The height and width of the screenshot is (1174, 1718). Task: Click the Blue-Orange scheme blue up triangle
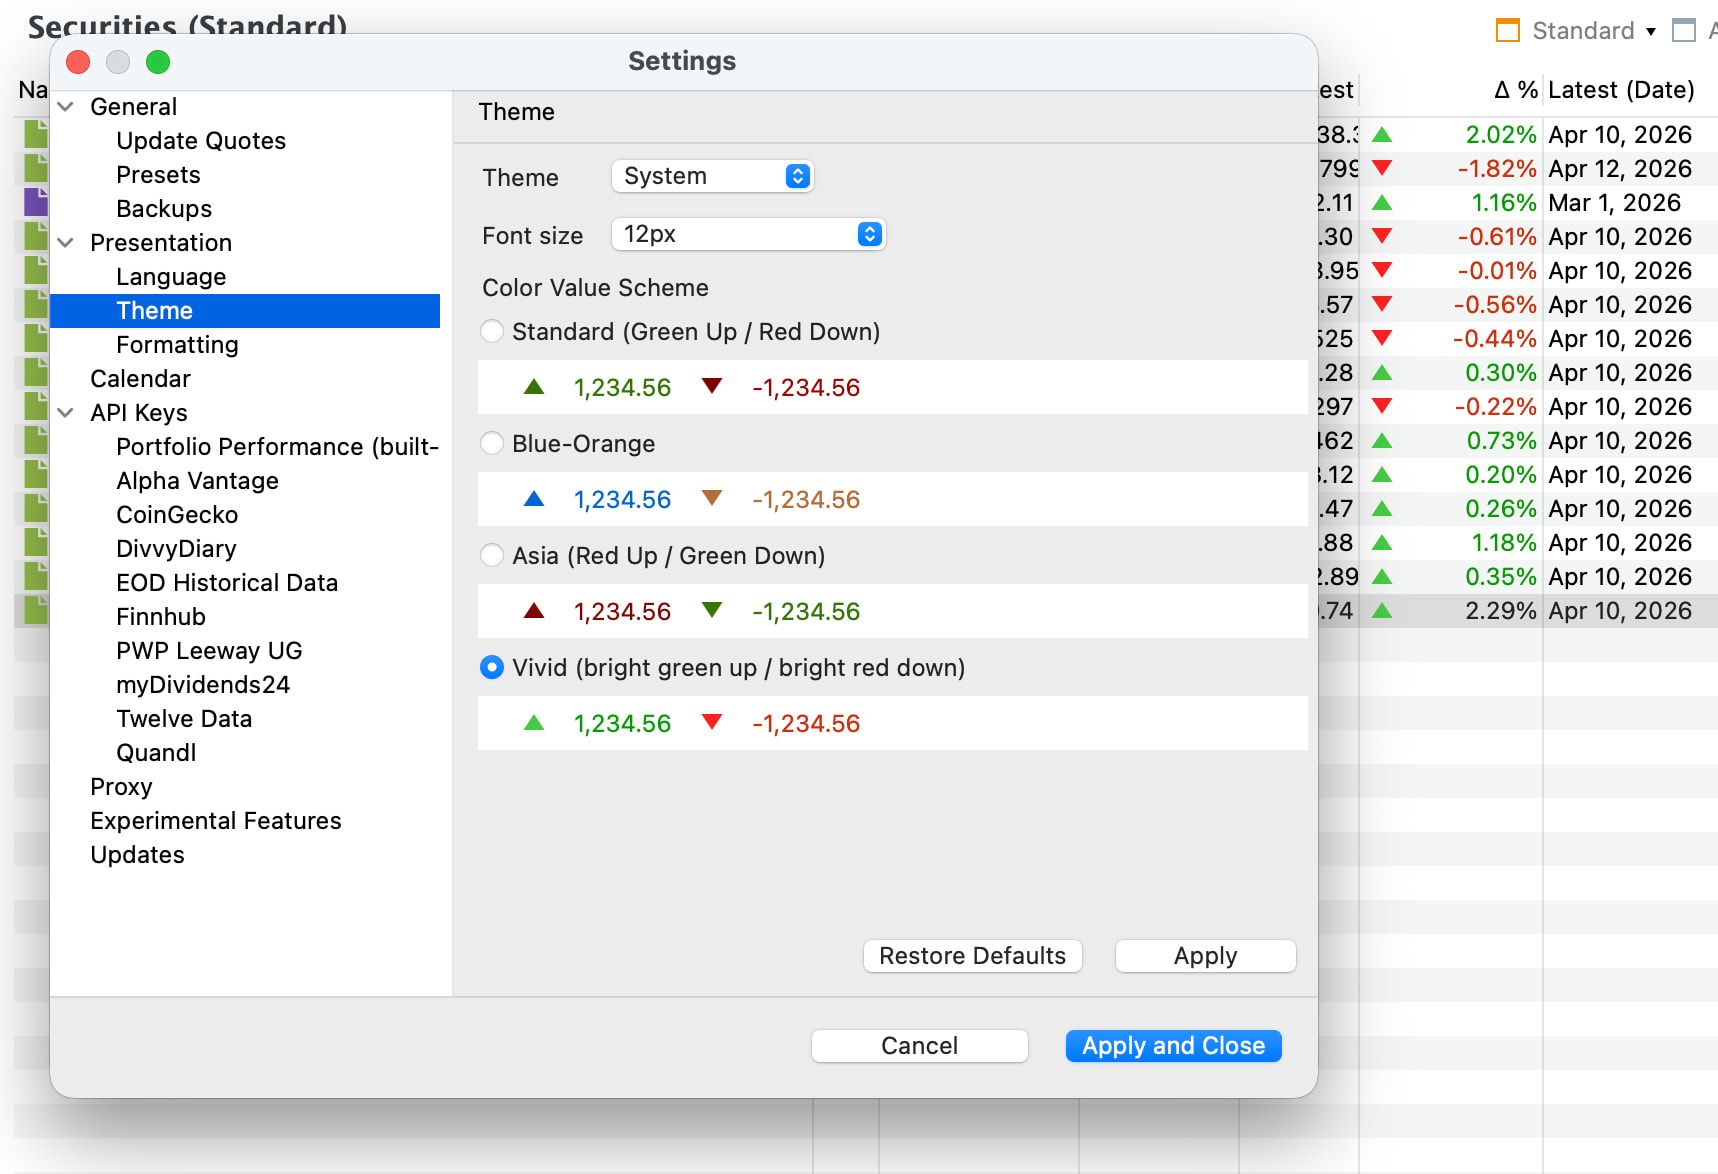point(534,498)
